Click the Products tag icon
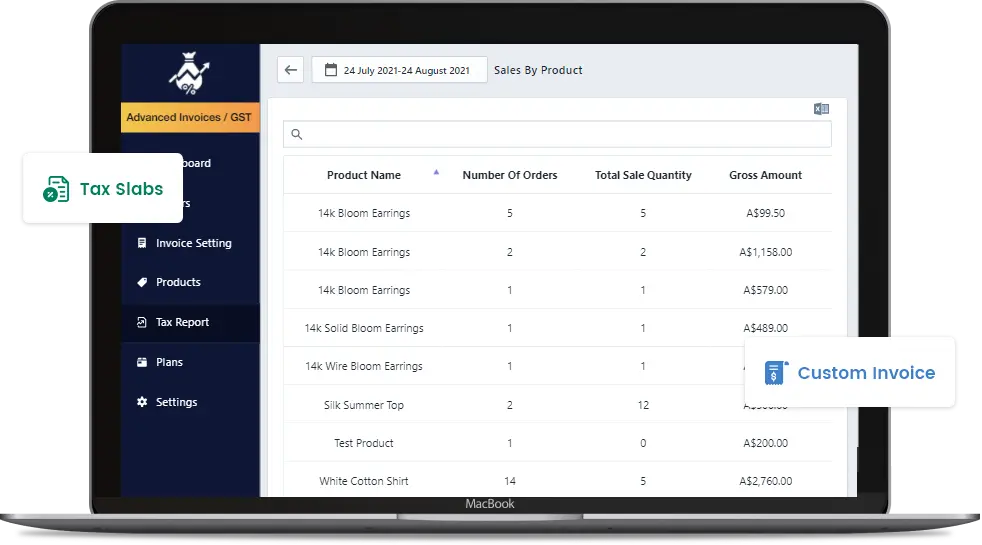982x545 pixels. pos(141,283)
